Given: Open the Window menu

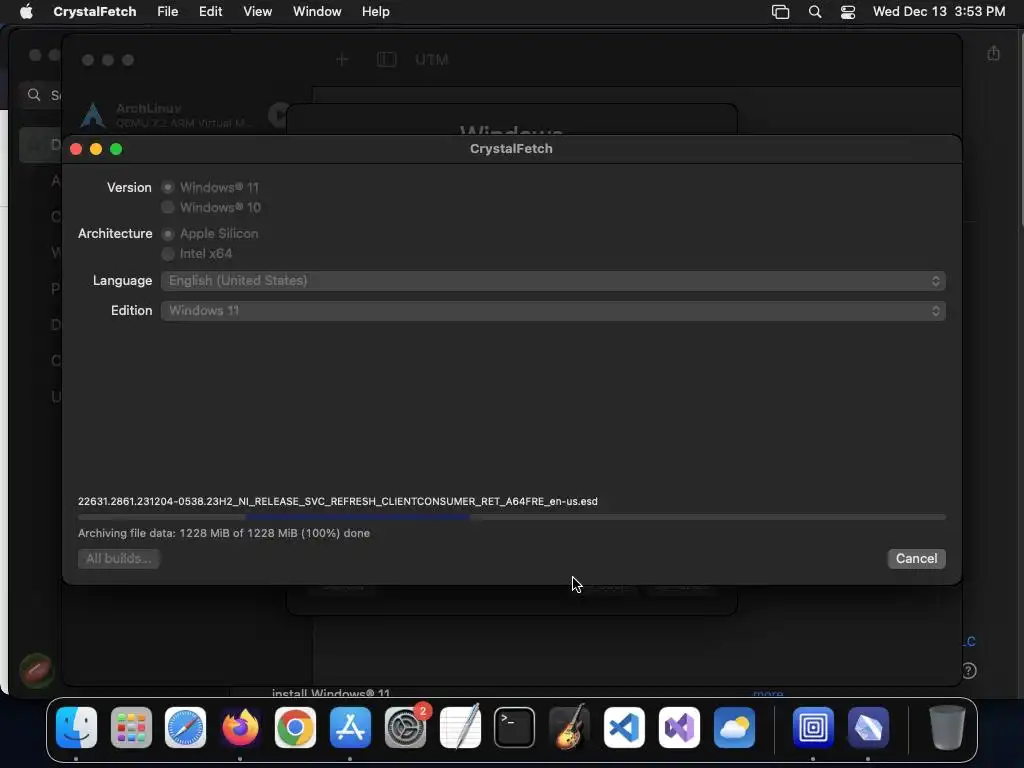Looking at the screenshot, I should click(317, 12).
